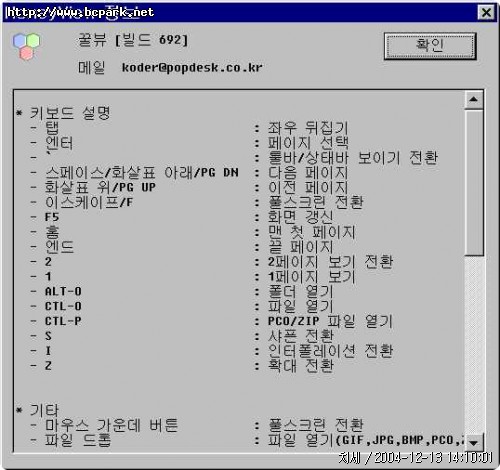Click the text 화면 갱신
This screenshot has height=470, width=500.
[300, 217]
